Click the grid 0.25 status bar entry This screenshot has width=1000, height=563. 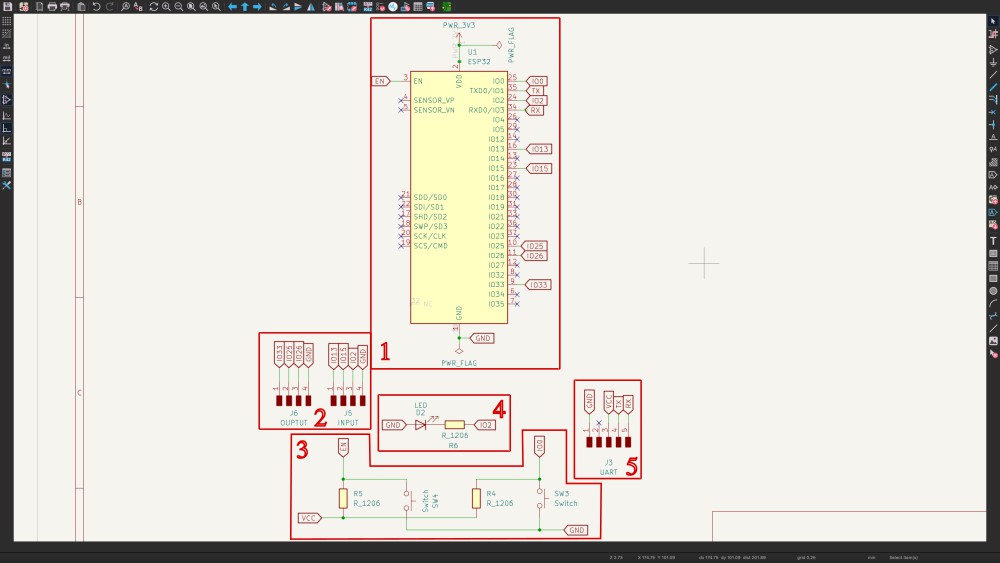pyautogui.click(x=806, y=558)
